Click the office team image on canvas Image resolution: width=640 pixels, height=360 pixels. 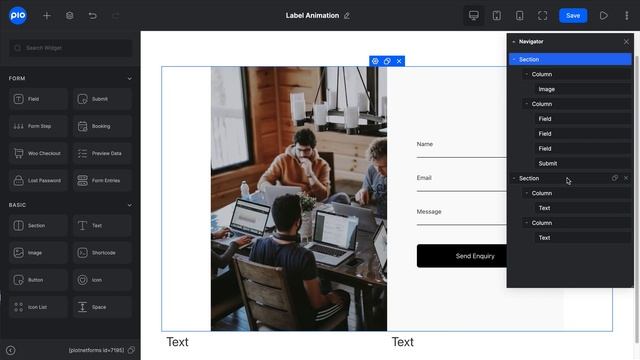[299, 198]
